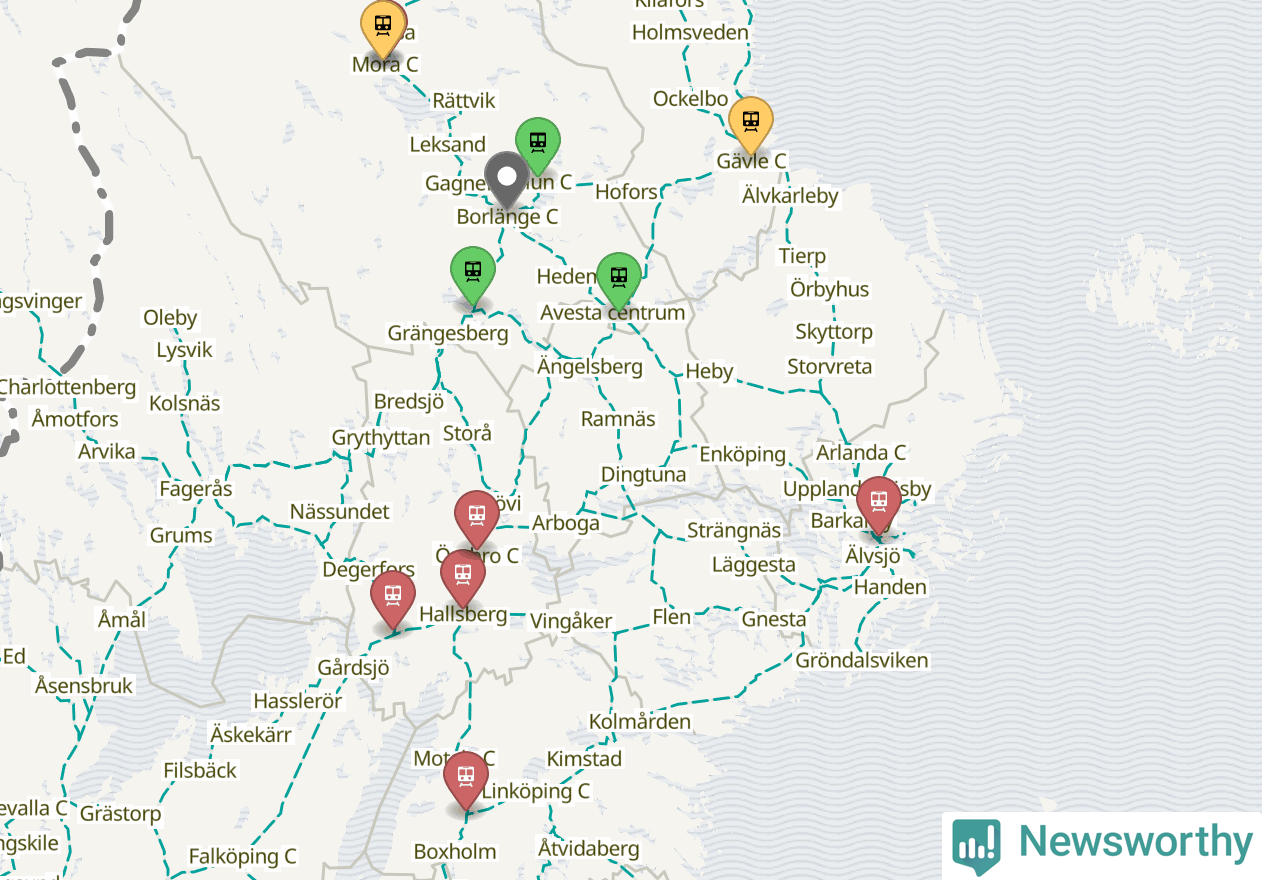Click the Filsbäck label

pos(201,770)
